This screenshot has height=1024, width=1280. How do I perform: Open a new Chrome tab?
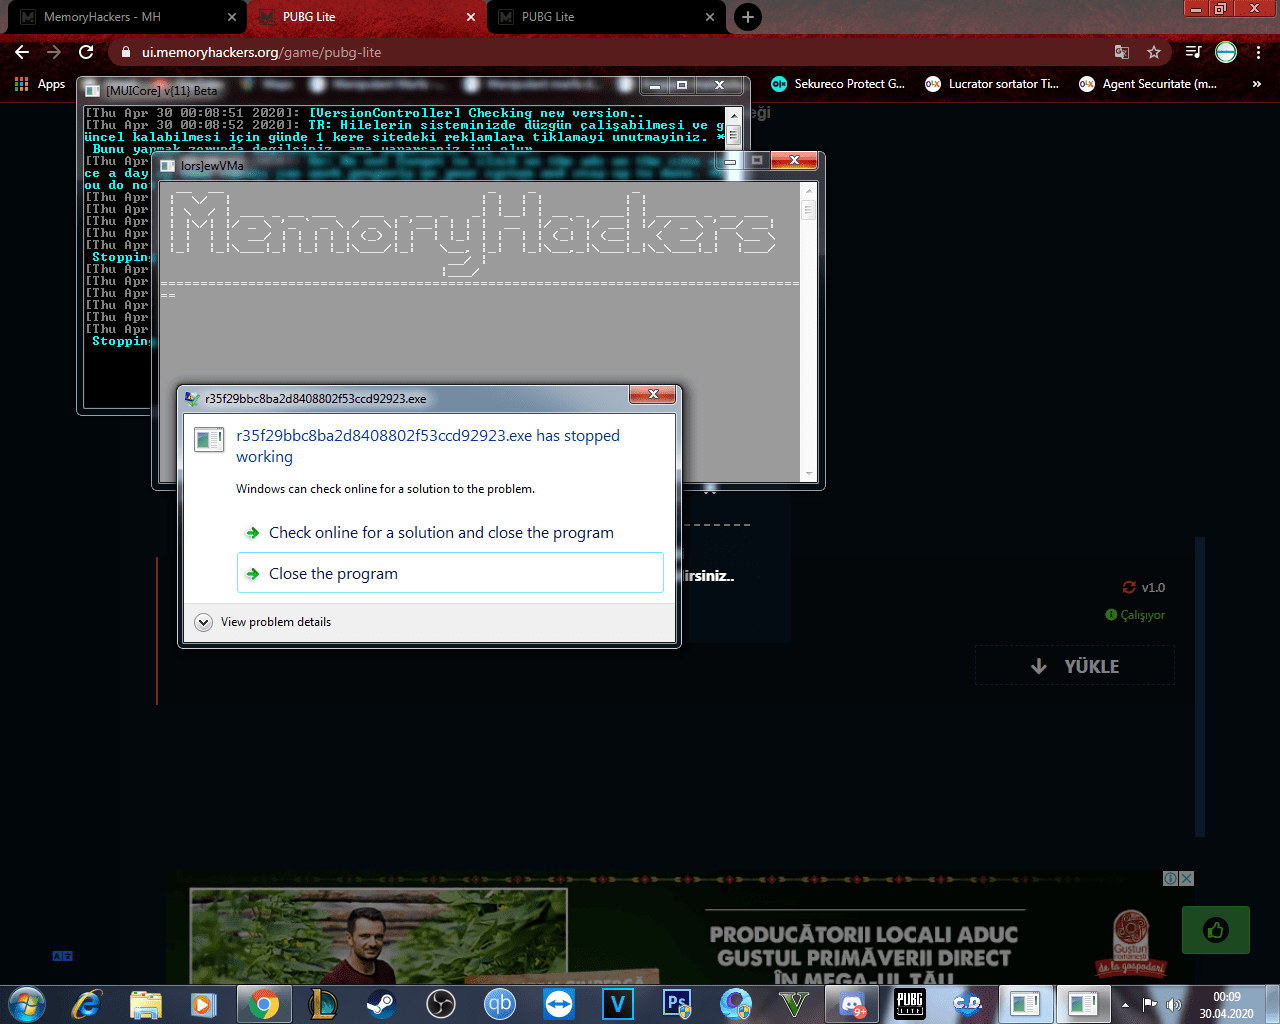coord(748,17)
